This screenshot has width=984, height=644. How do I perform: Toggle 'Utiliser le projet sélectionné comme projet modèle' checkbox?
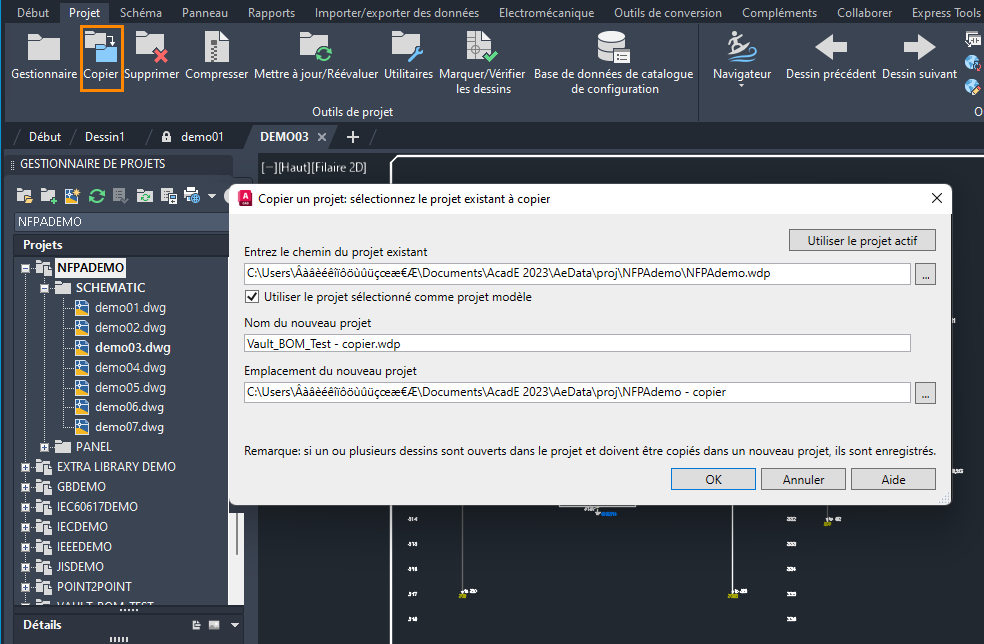point(252,297)
